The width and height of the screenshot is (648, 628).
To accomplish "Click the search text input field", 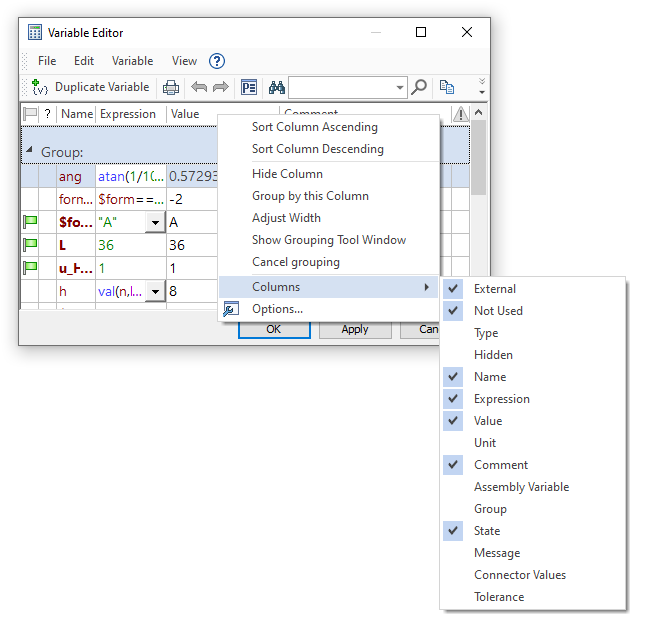I will click(341, 88).
